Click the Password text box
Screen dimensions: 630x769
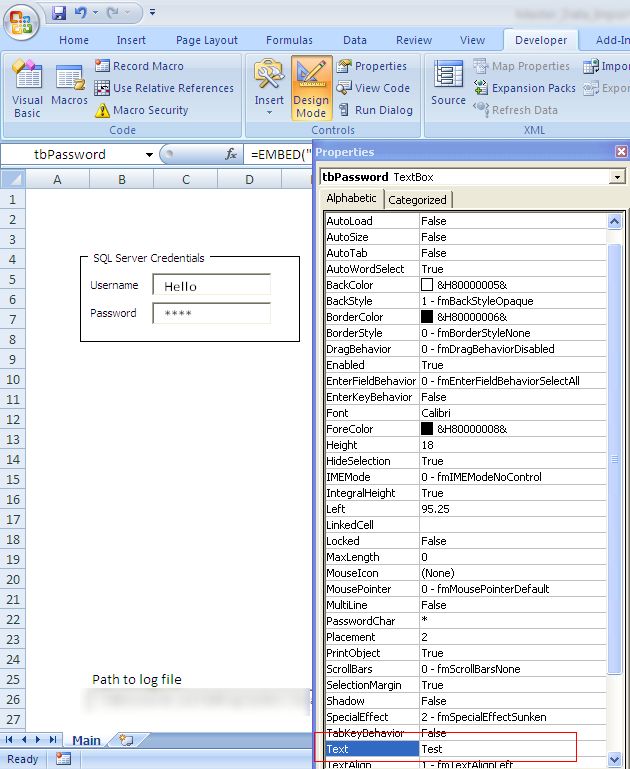[x=211, y=313]
